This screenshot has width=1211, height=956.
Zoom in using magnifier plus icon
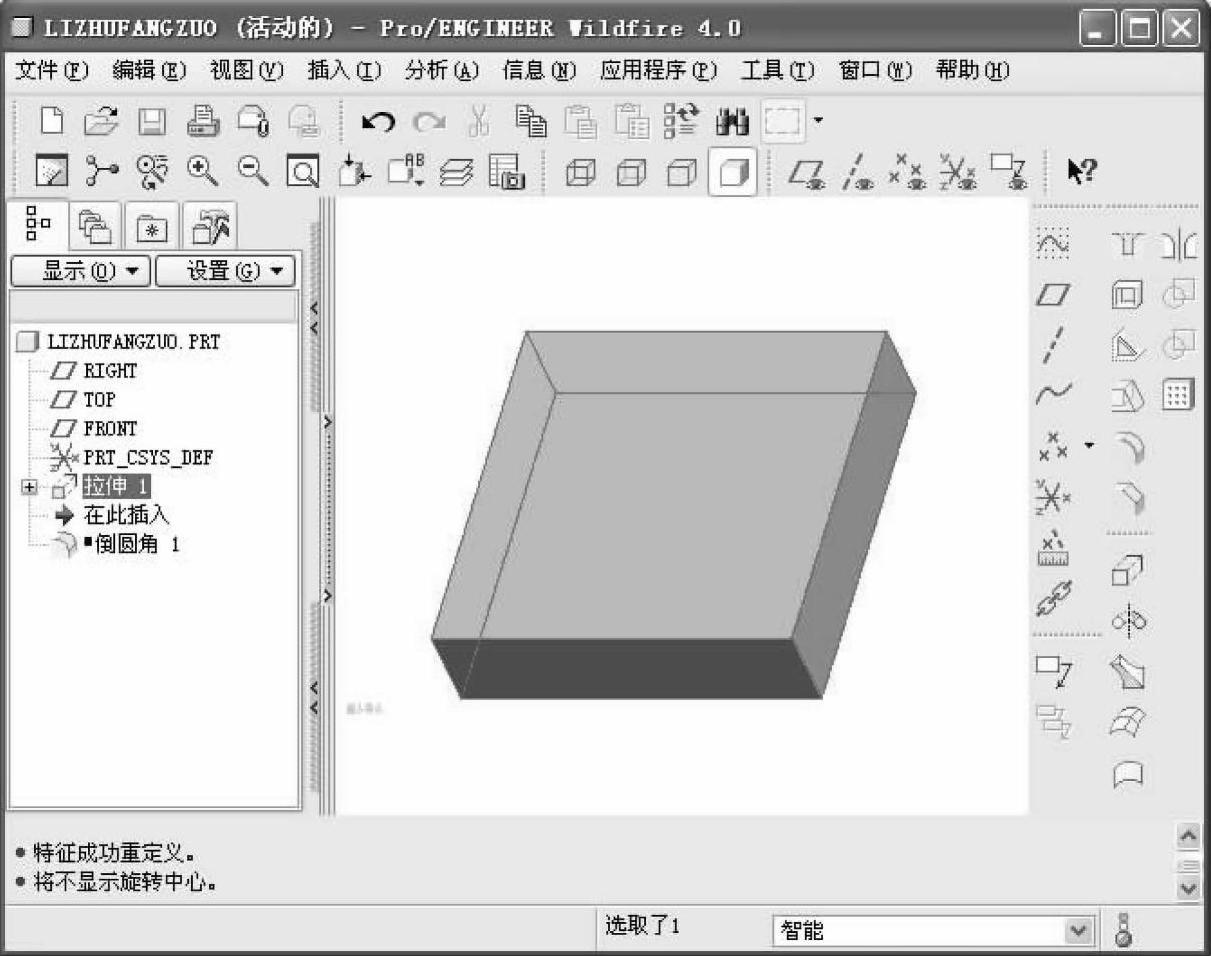tap(203, 173)
